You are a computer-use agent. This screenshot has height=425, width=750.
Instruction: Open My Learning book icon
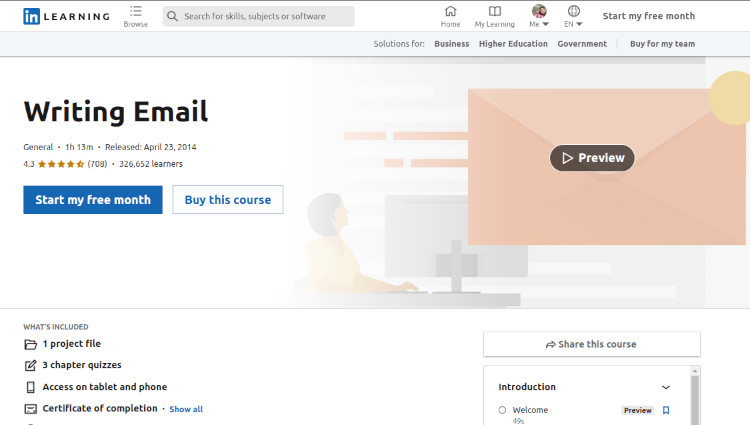coord(495,11)
